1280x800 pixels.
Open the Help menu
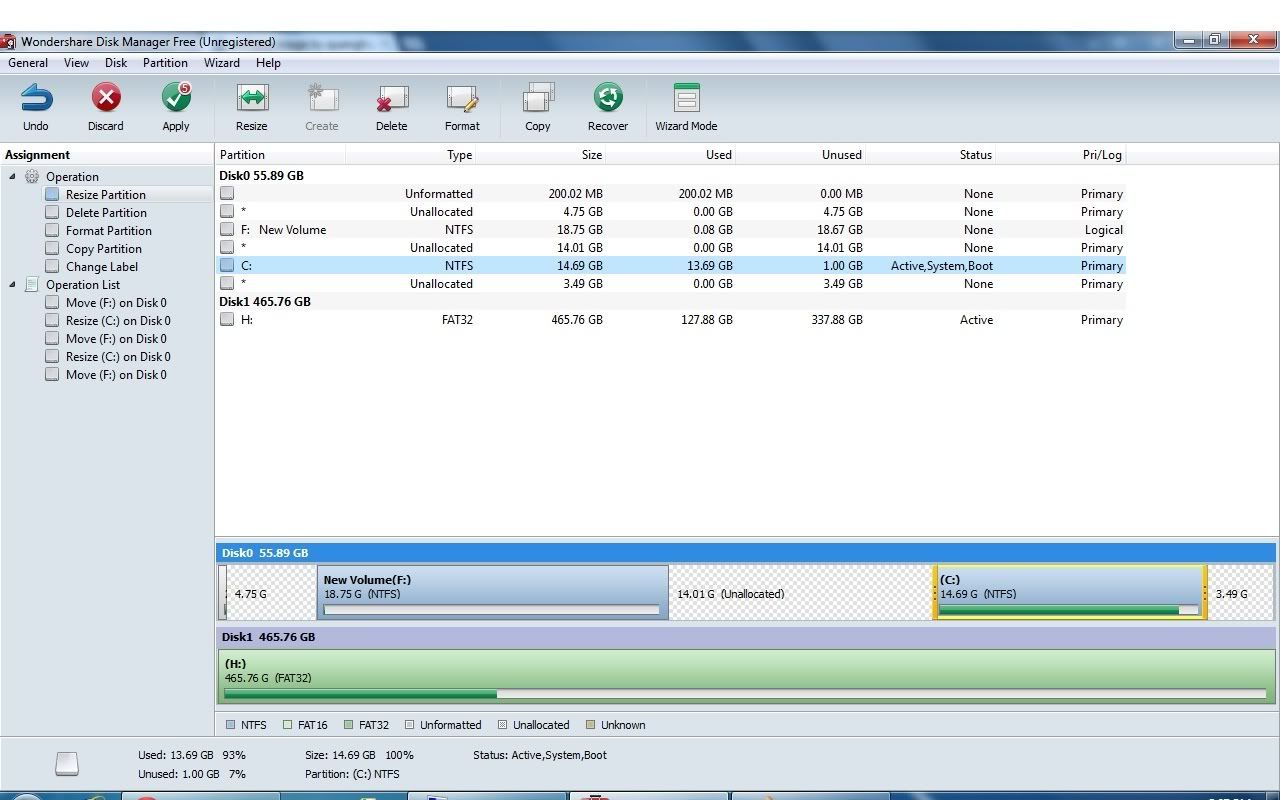click(x=268, y=63)
